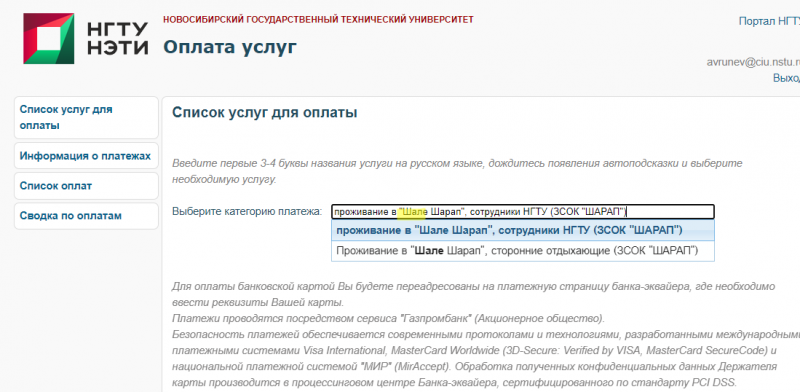
Task: Click the university name header text
Action: click(318, 20)
